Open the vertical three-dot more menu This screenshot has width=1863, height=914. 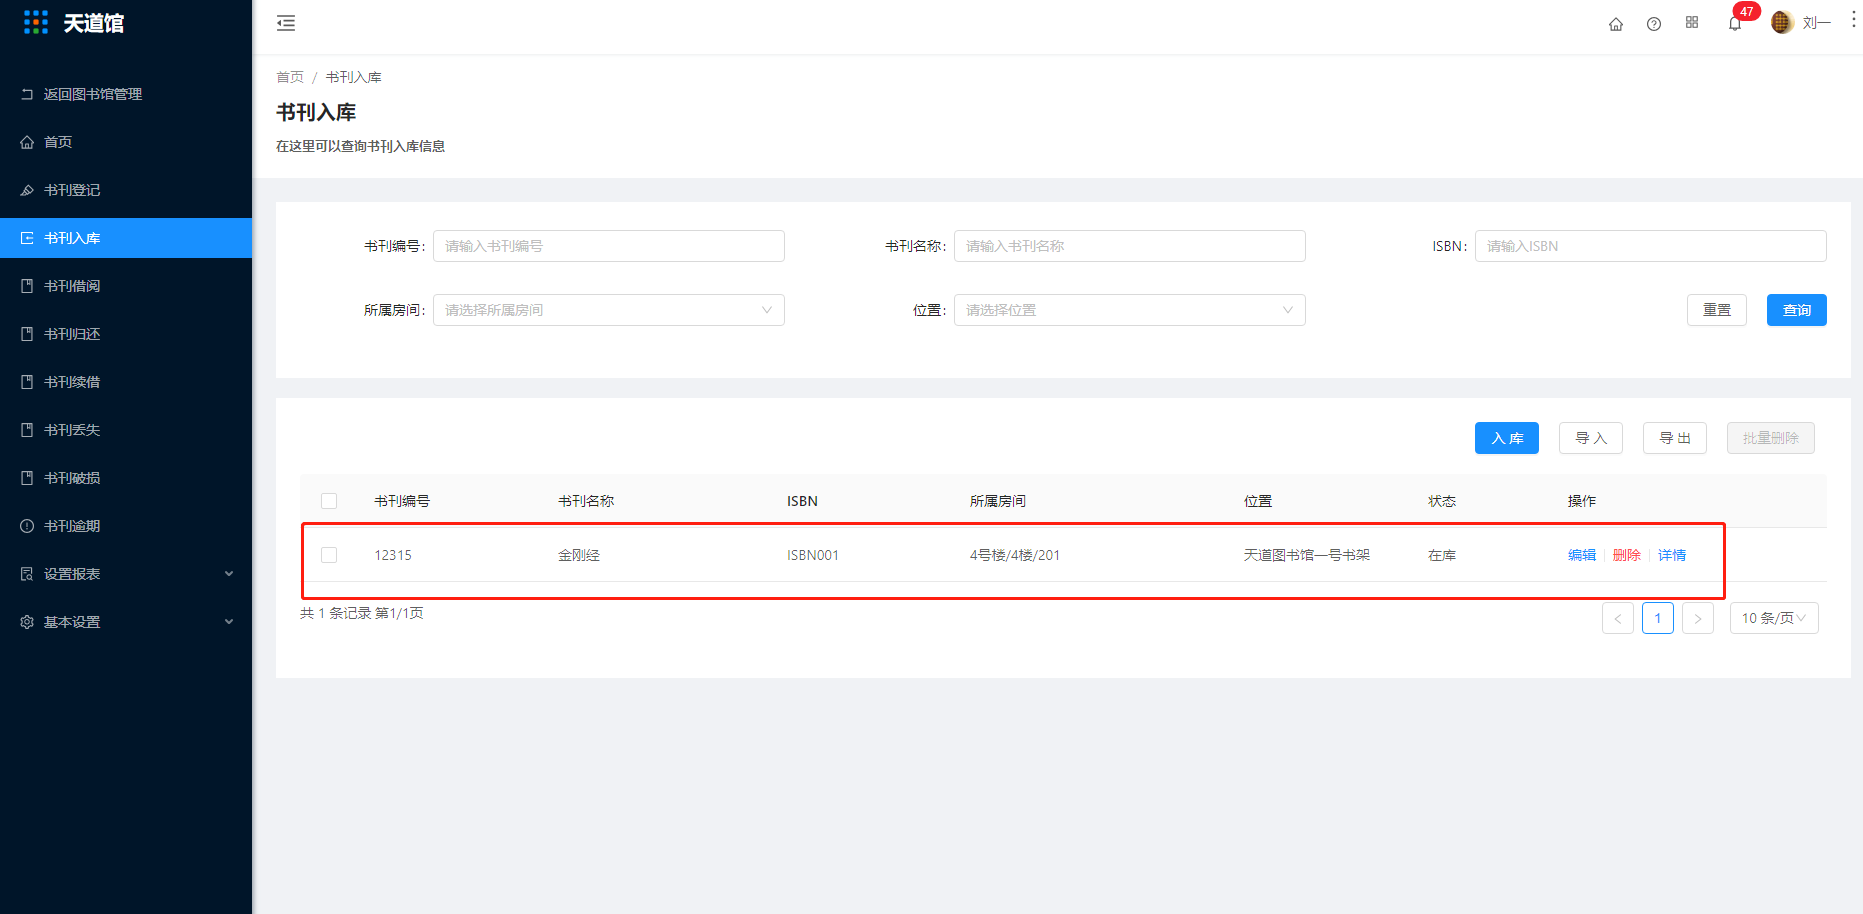(x=1853, y=20)
